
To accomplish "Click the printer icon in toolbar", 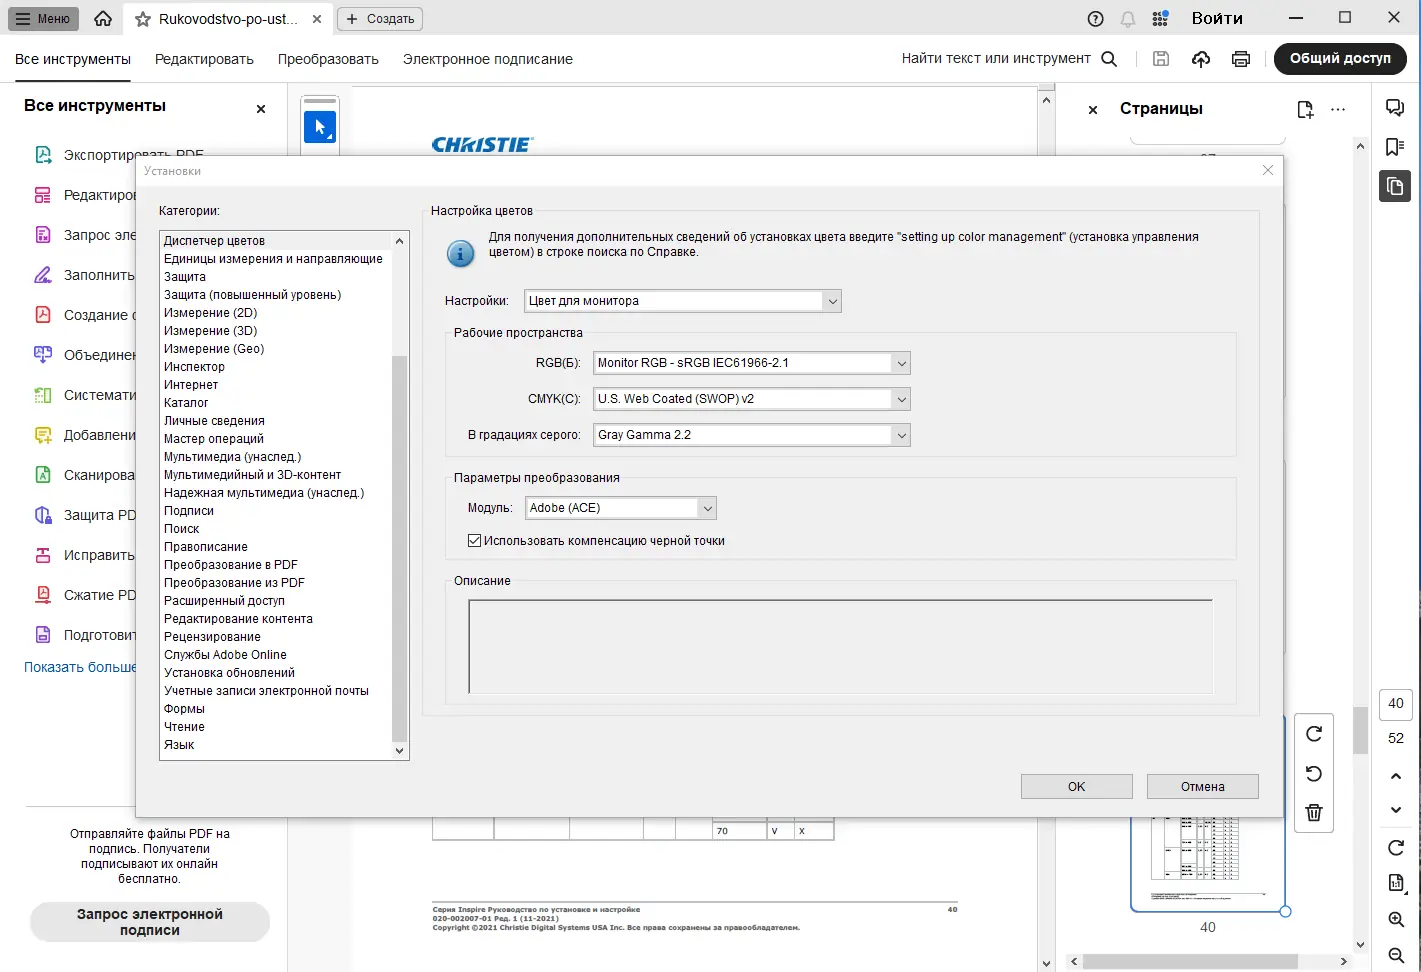I will [1241, 59].
